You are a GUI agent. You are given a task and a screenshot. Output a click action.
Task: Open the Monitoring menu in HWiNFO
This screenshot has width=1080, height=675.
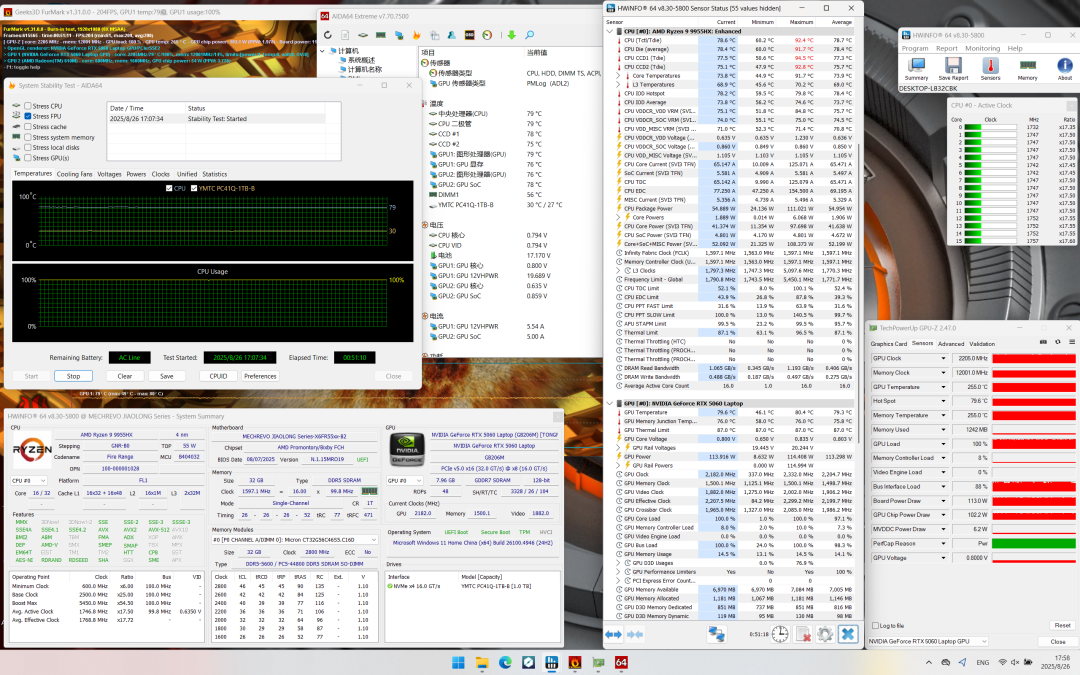(982, 48)
